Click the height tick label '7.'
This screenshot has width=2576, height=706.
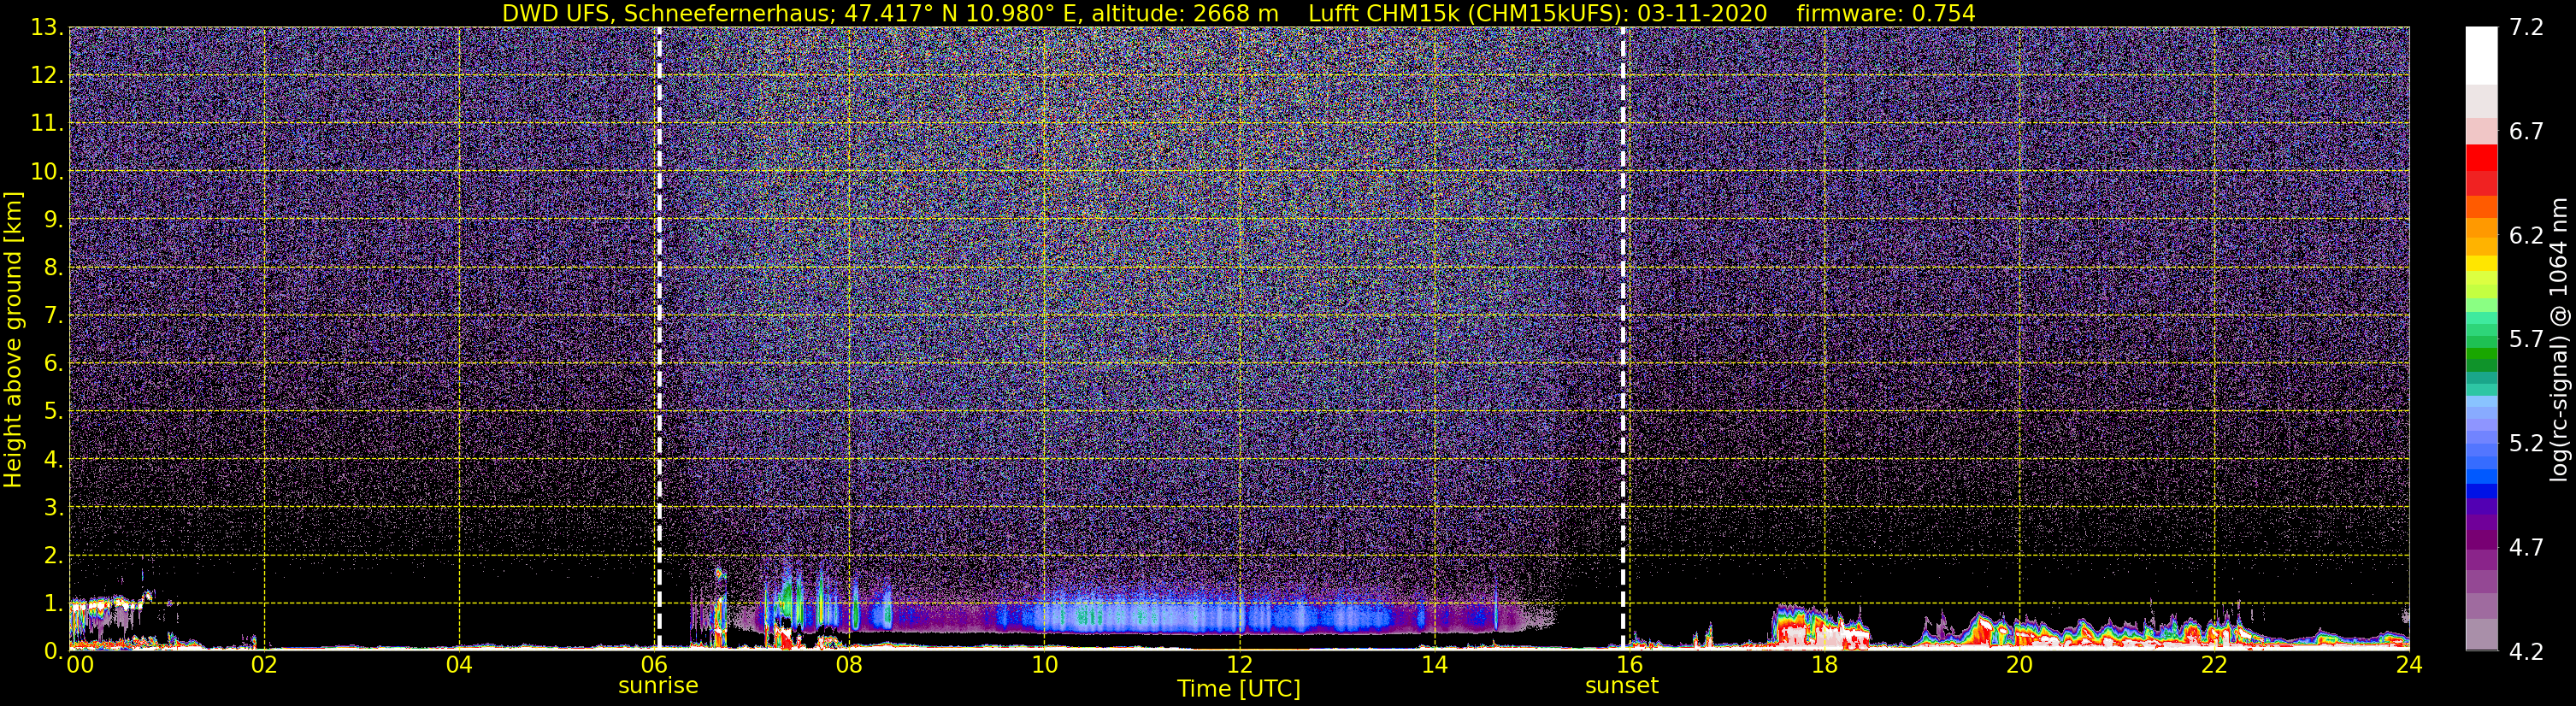coord(54,316)
